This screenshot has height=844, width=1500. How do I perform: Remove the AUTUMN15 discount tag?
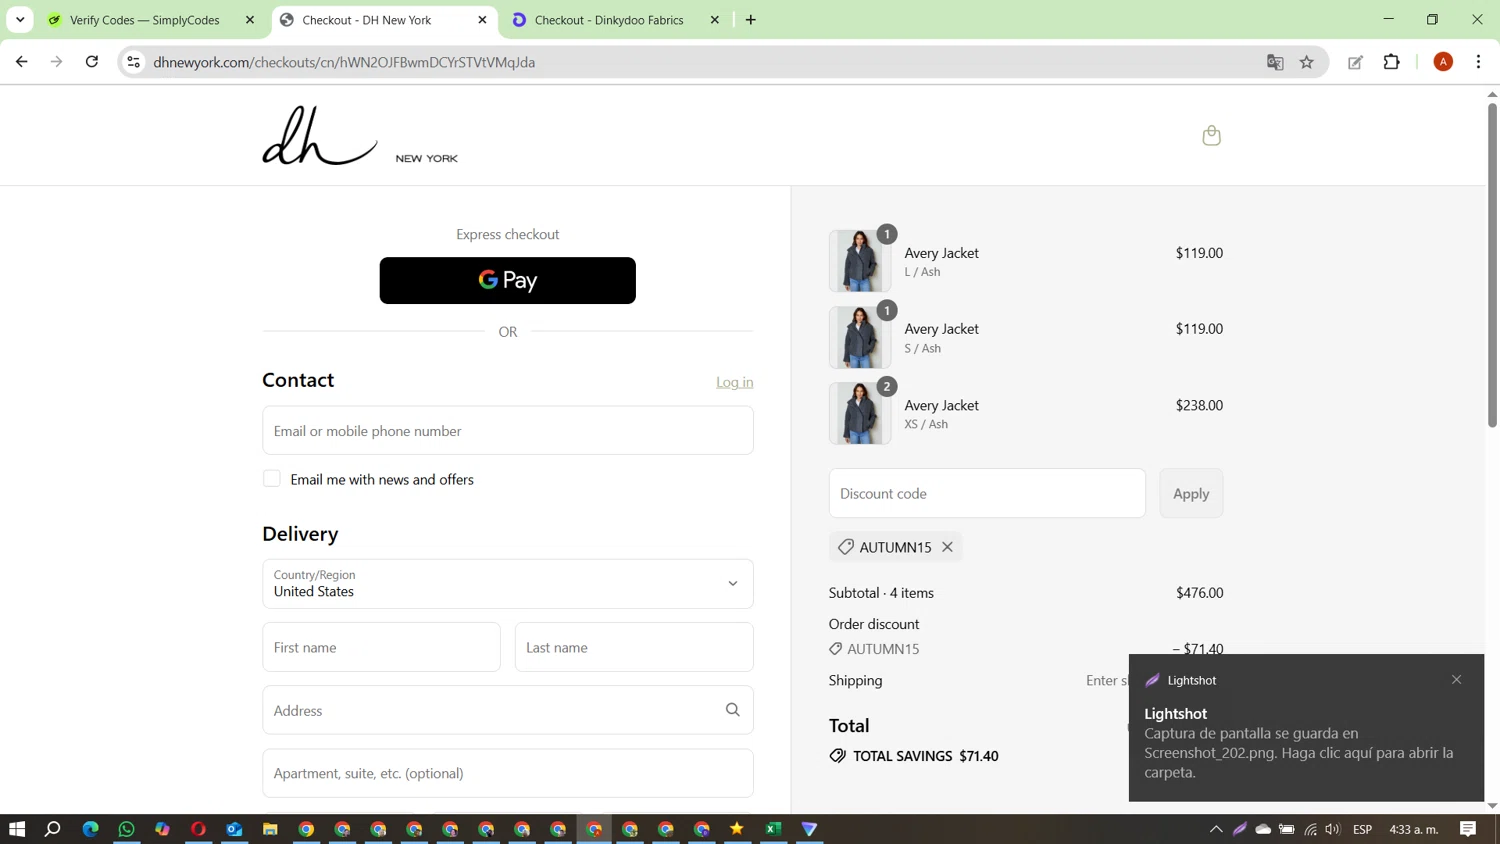(x=947, y=547)
